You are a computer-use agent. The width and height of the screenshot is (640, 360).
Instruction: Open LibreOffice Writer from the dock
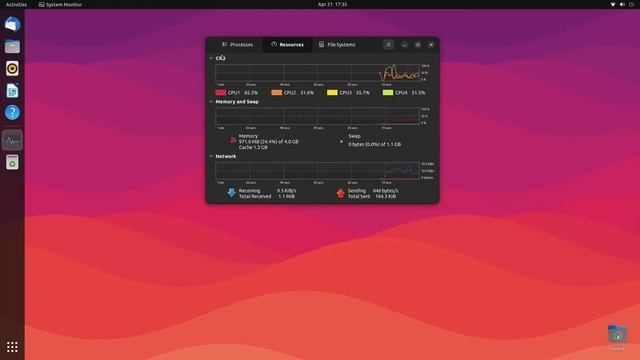point(12,91)
